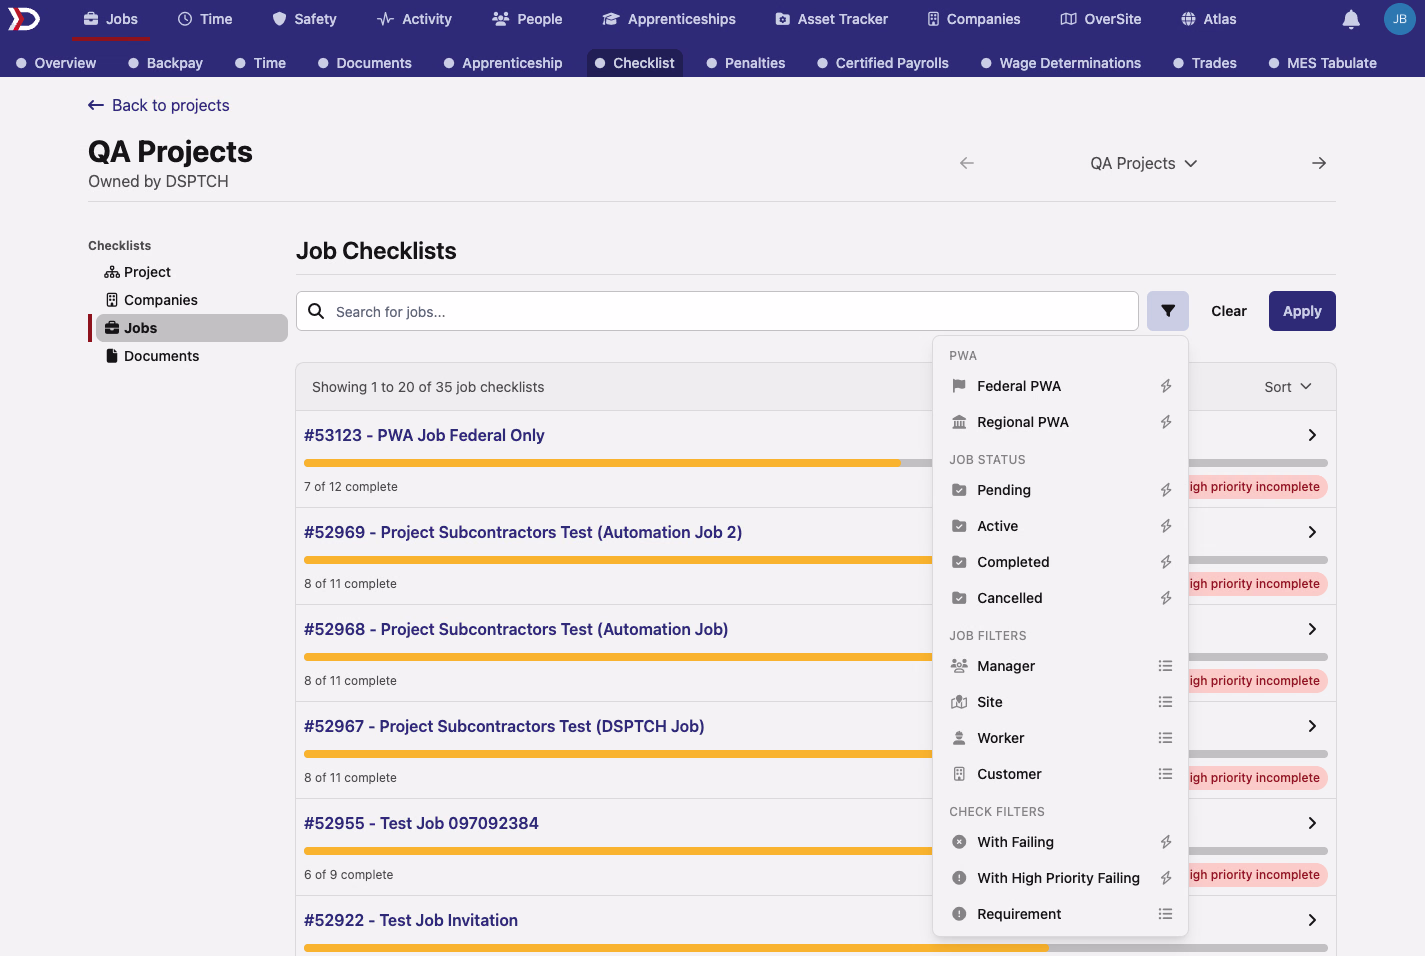Open job #52955 - Test Job 097092384
The height and width of the screenshot is (956, 1425).
coord(421,823)
